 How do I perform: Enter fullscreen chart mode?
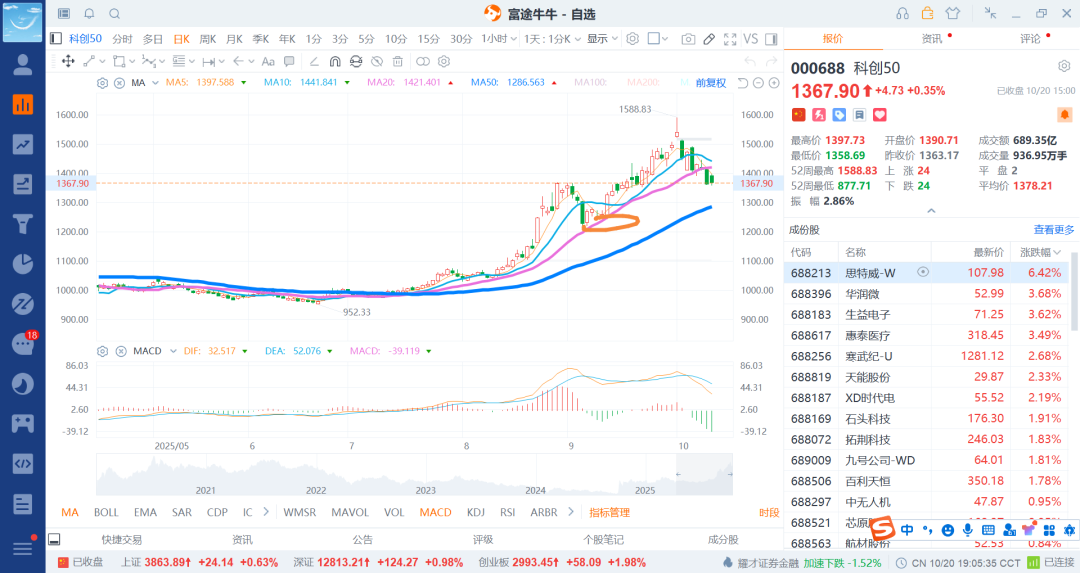click(x=730, y=39)
